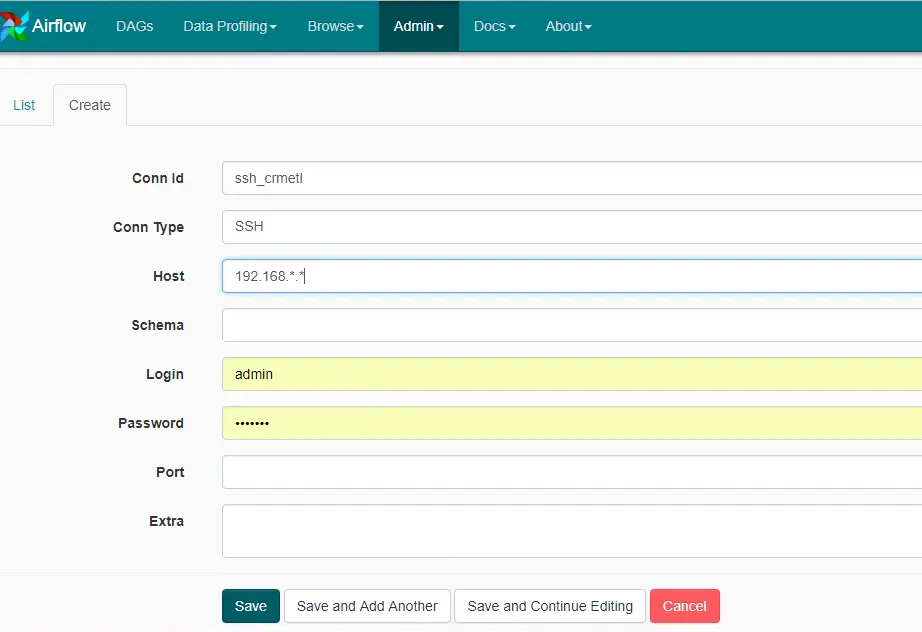Click the empty Port field
The height and width of the screenshot is (632, 922).
(x=572, y=472)
